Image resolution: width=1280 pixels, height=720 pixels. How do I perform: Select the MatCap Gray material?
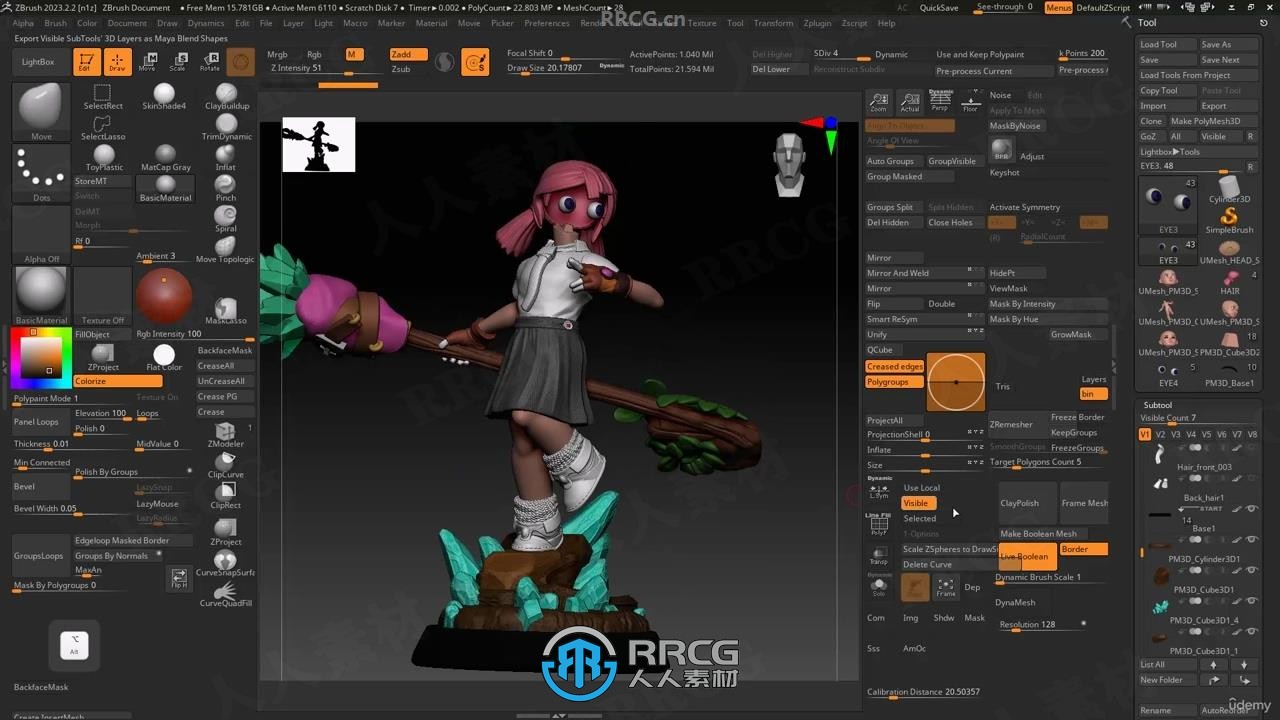pyautogui.click(x=166, y=159)
